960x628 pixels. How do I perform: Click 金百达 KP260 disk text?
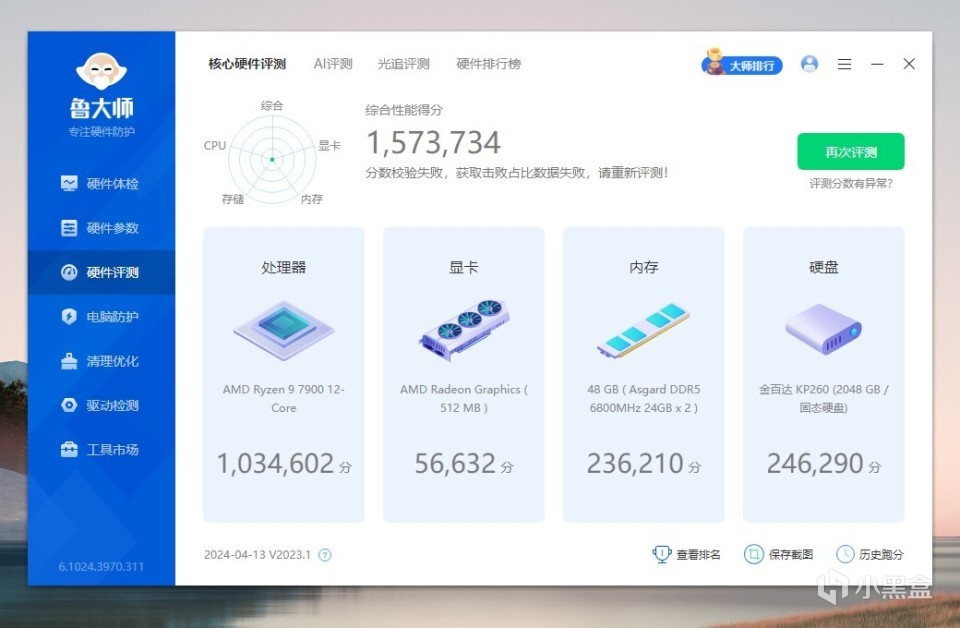pos(823,398)
